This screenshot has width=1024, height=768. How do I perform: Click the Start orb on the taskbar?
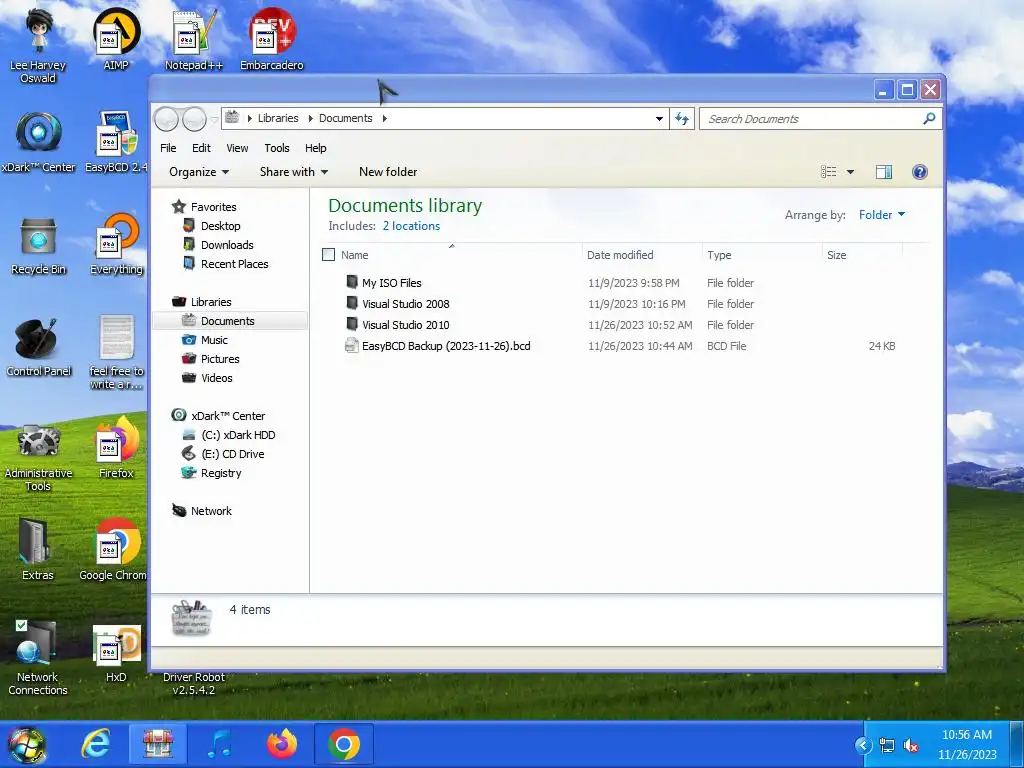(27, 744)
